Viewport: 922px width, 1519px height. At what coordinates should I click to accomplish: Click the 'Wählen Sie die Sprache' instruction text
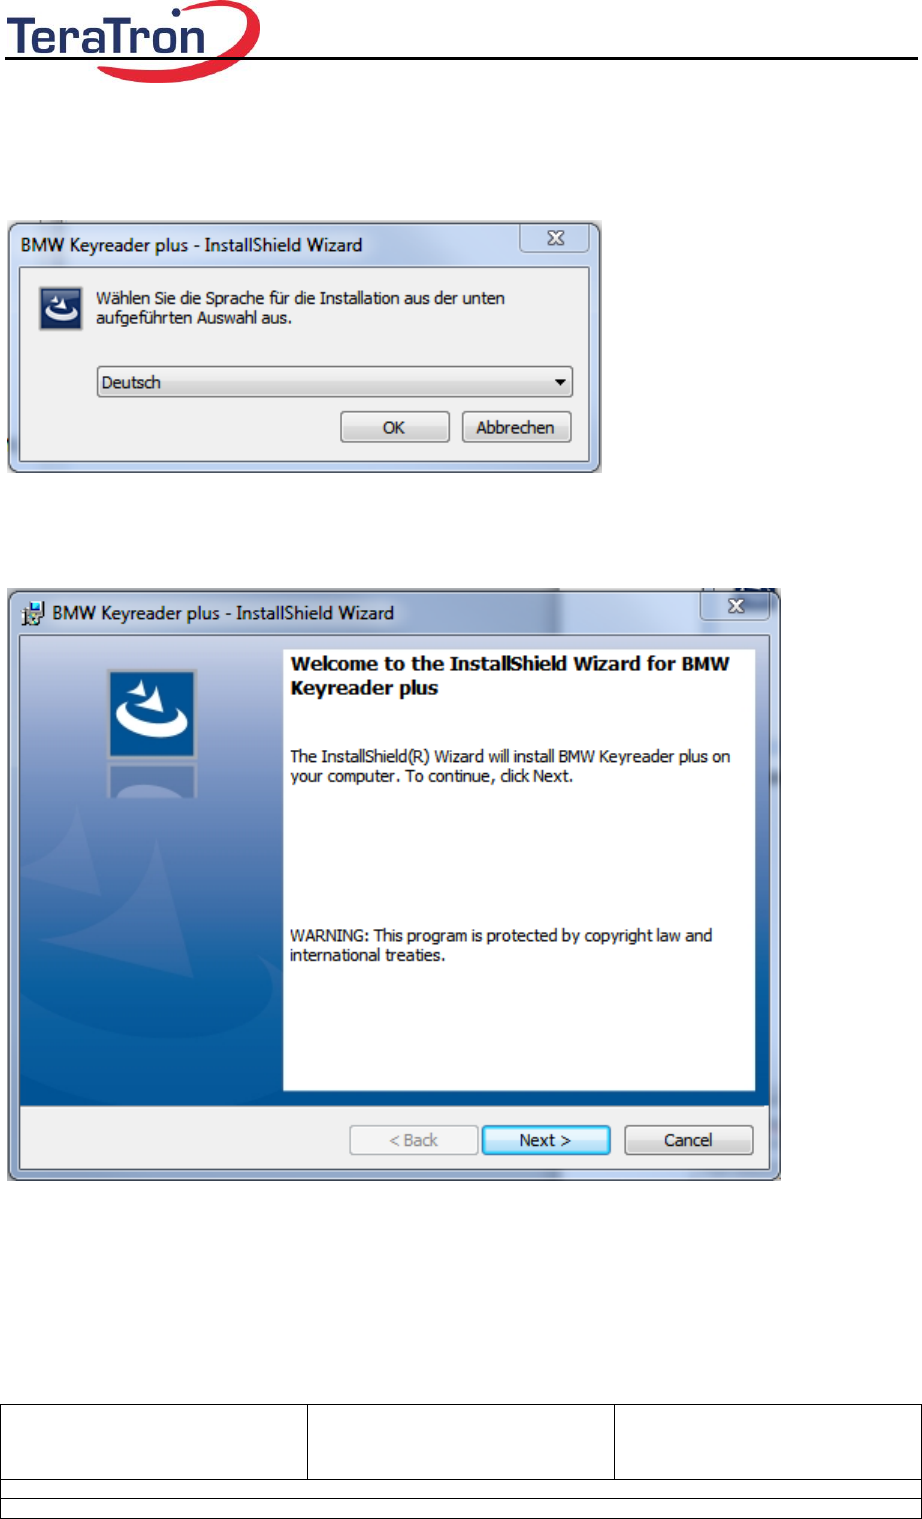coord(300,308)
